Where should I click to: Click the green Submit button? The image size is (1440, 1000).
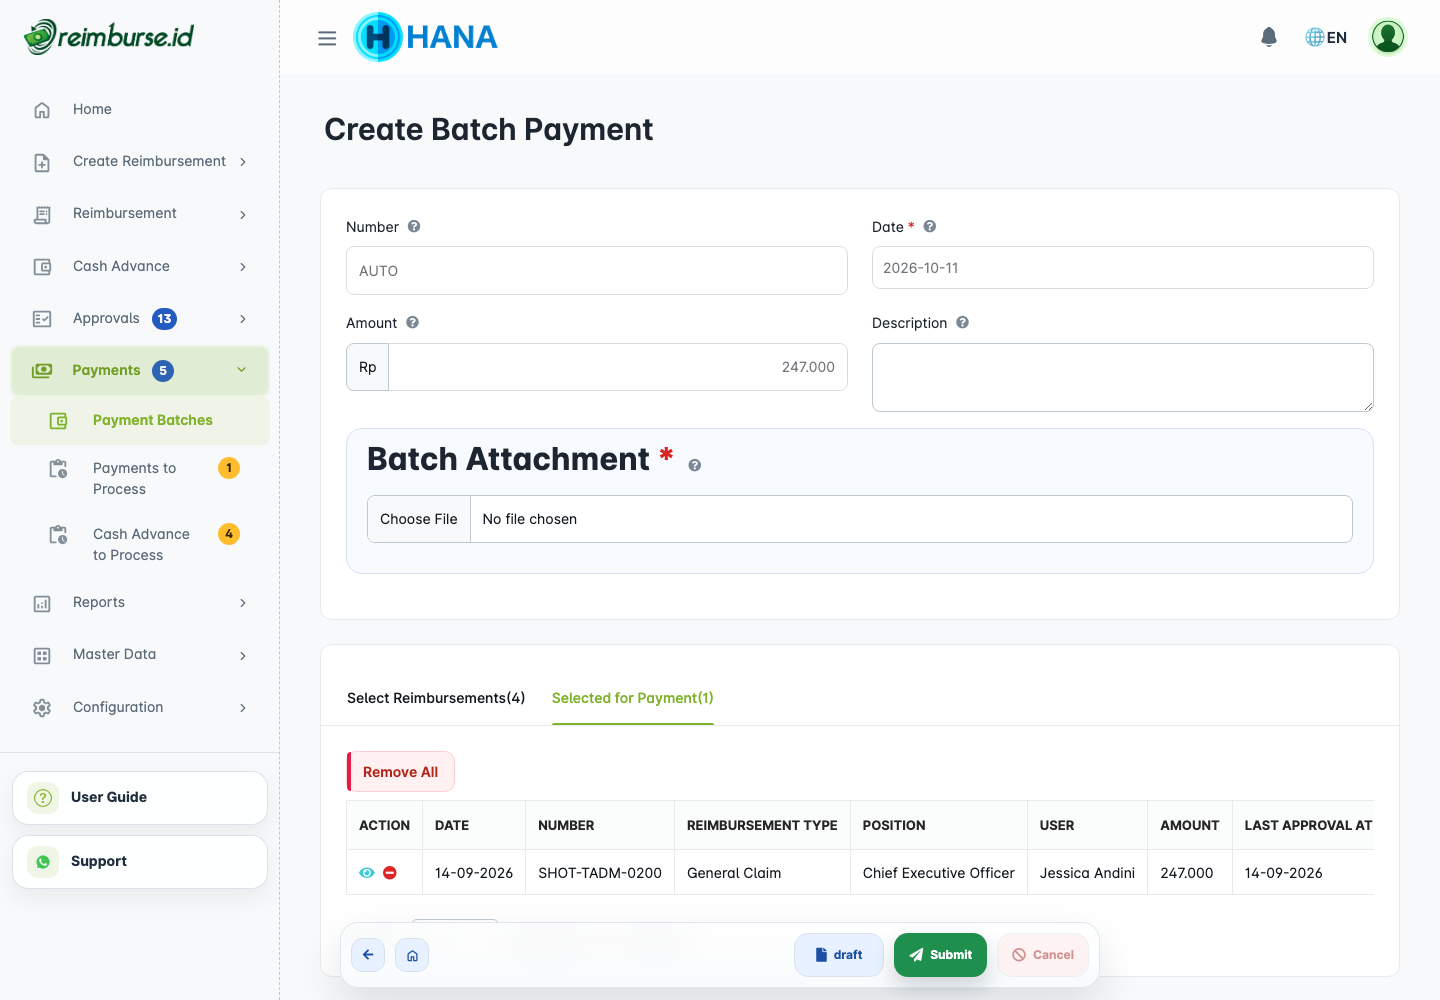940,955
